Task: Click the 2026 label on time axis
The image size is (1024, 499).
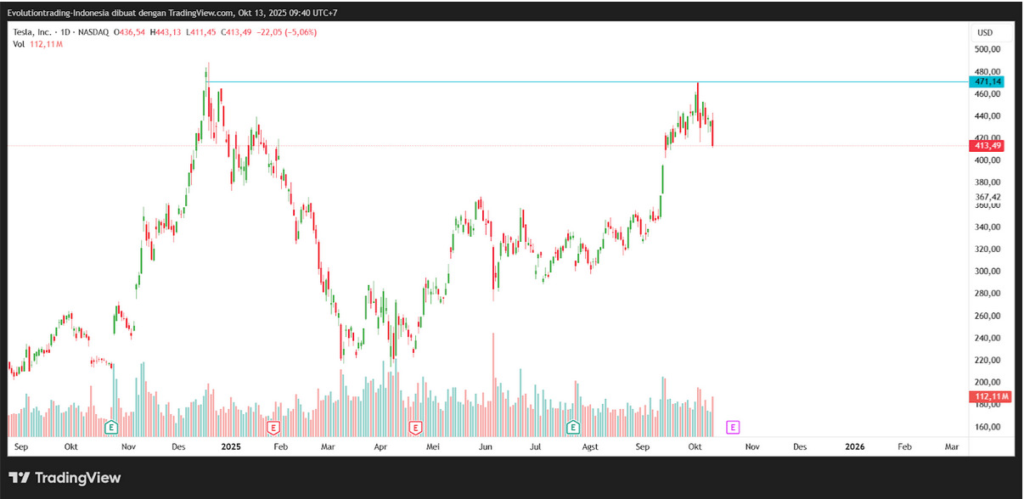Action: point(855,448)
